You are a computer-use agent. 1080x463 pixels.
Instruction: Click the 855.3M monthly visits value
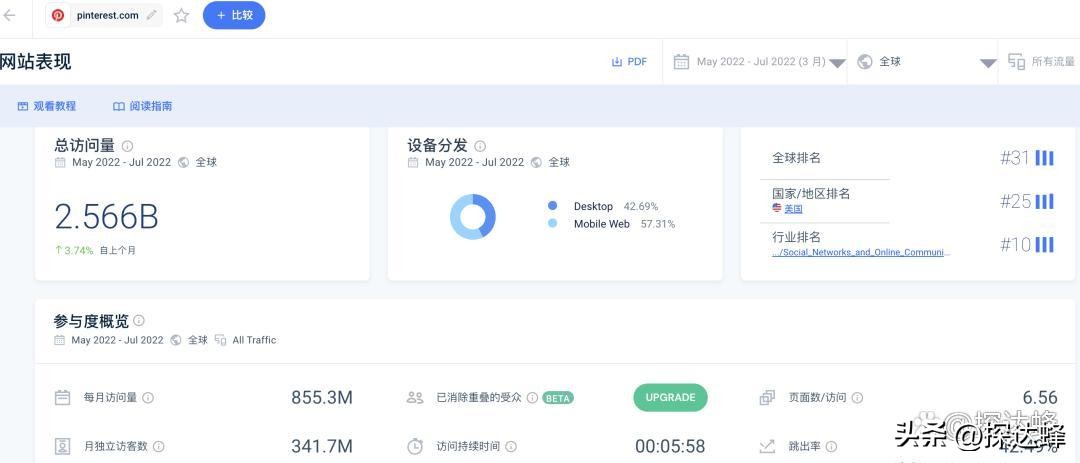[322, 398]
